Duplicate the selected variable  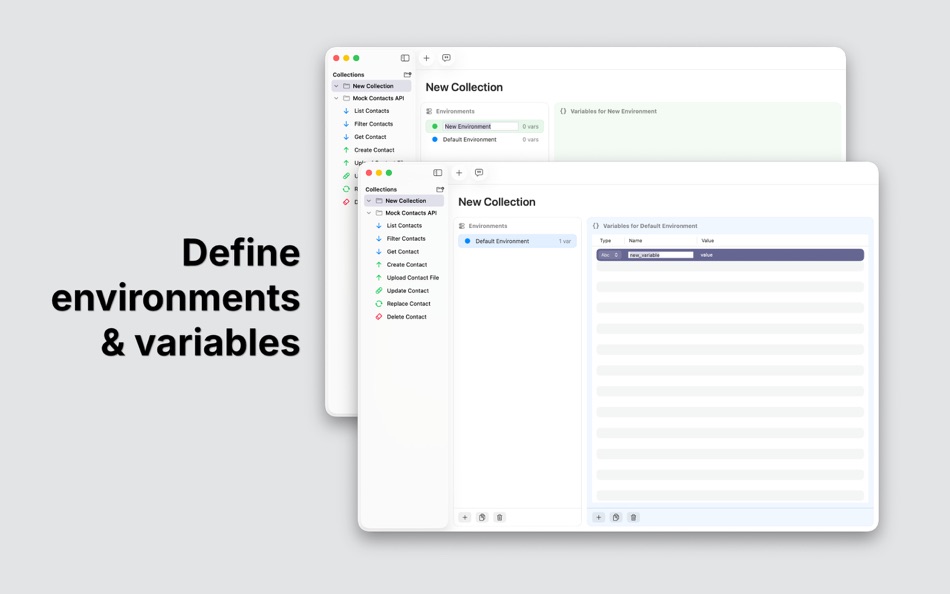tap(616, 517)
